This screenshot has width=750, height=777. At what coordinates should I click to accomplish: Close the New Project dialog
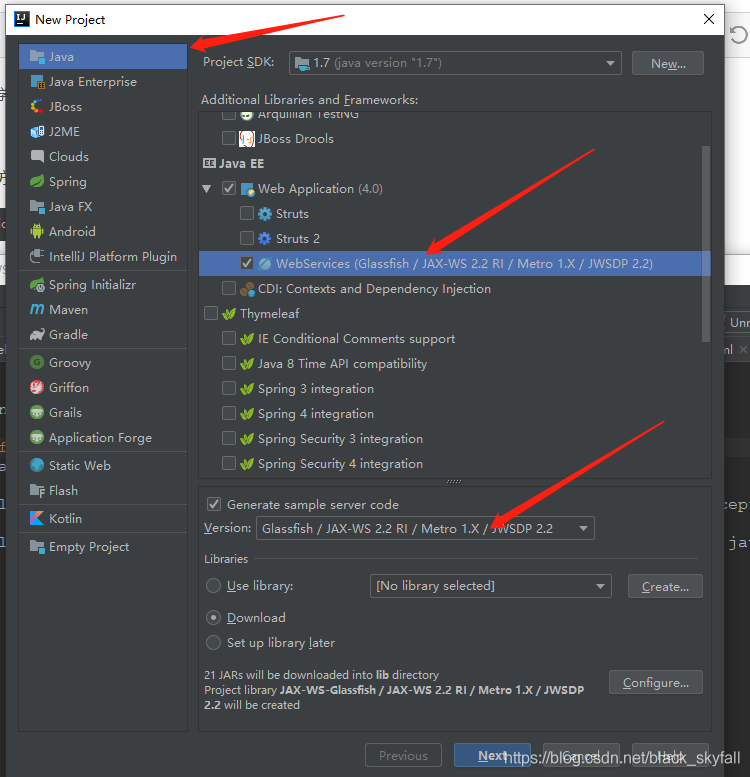tap(709, 19)
